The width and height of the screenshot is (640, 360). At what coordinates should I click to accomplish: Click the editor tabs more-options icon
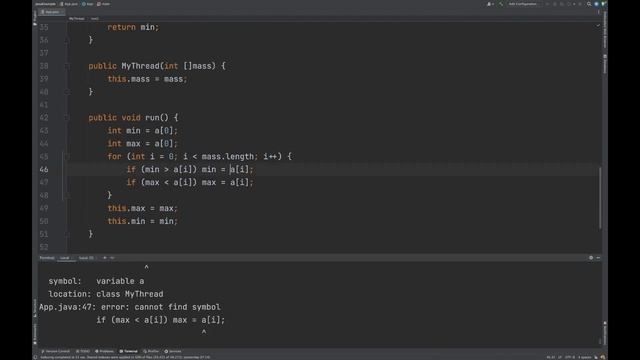[598, 12]
